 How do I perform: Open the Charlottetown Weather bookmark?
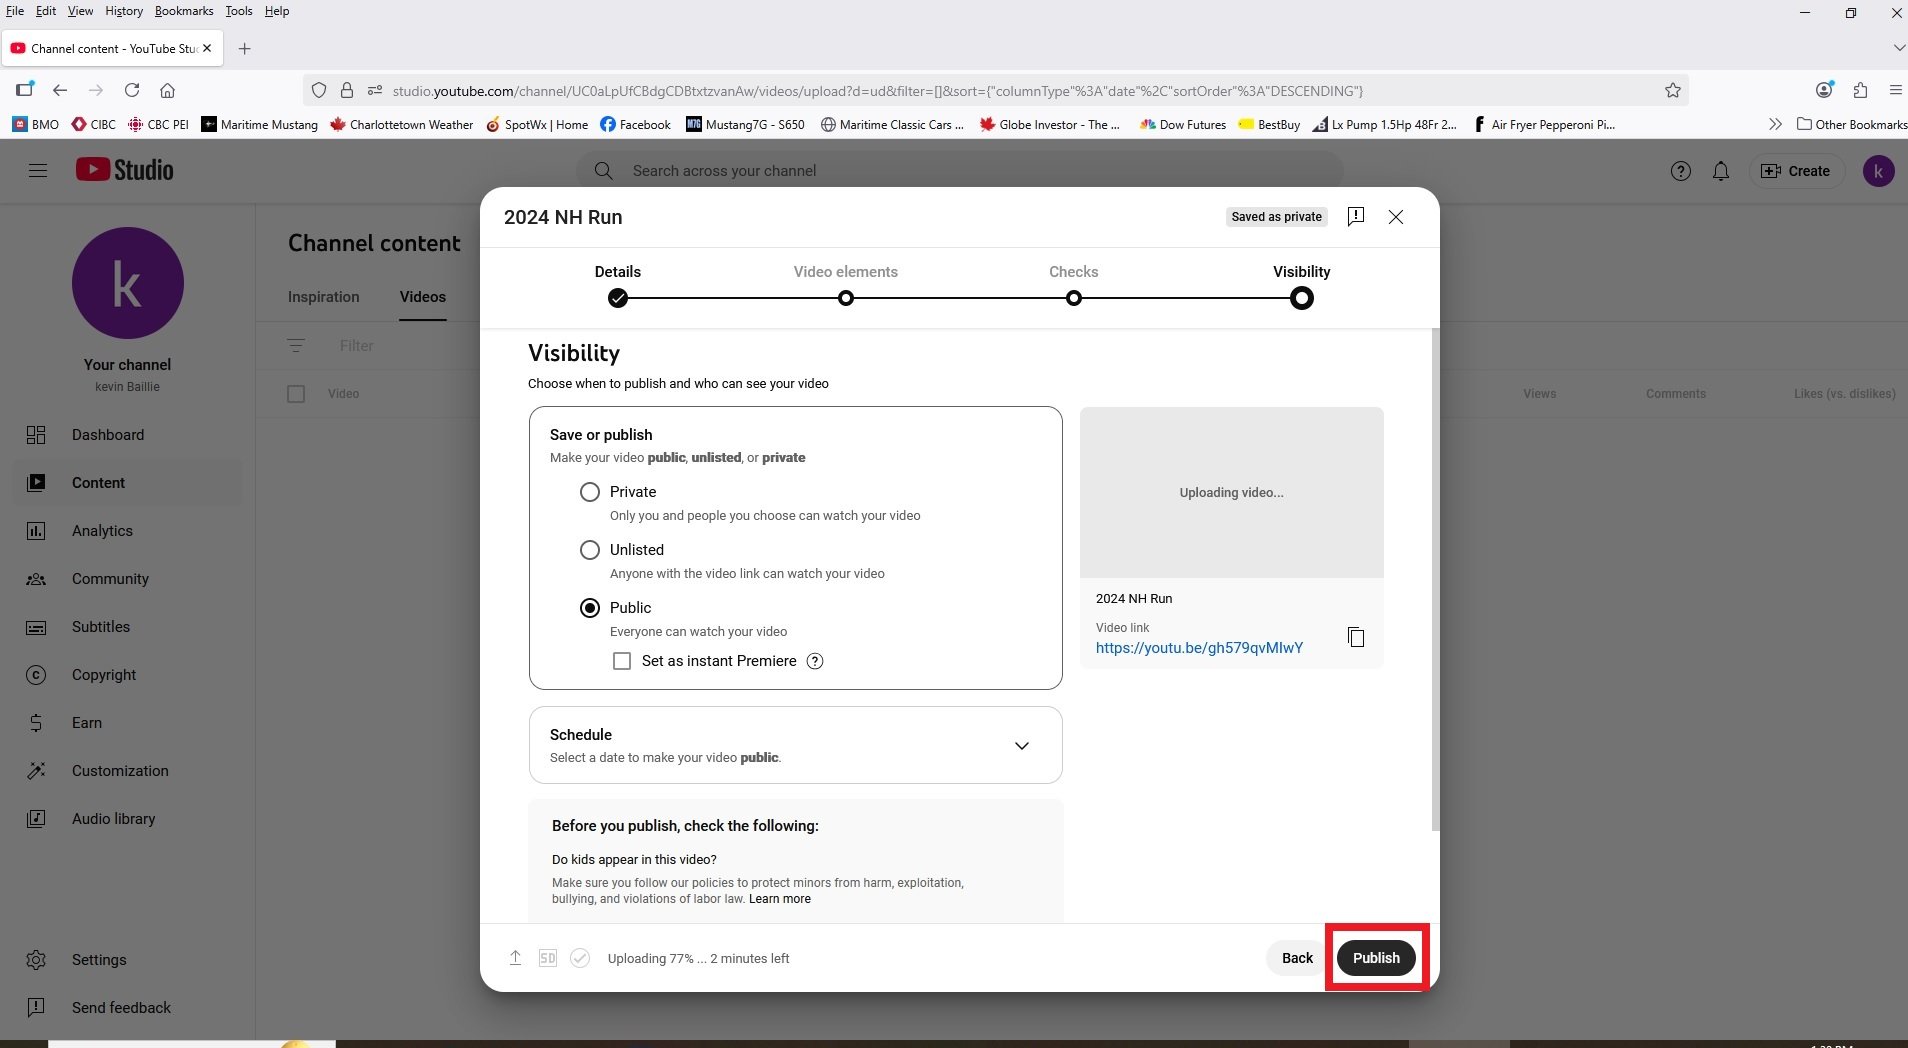402,124
